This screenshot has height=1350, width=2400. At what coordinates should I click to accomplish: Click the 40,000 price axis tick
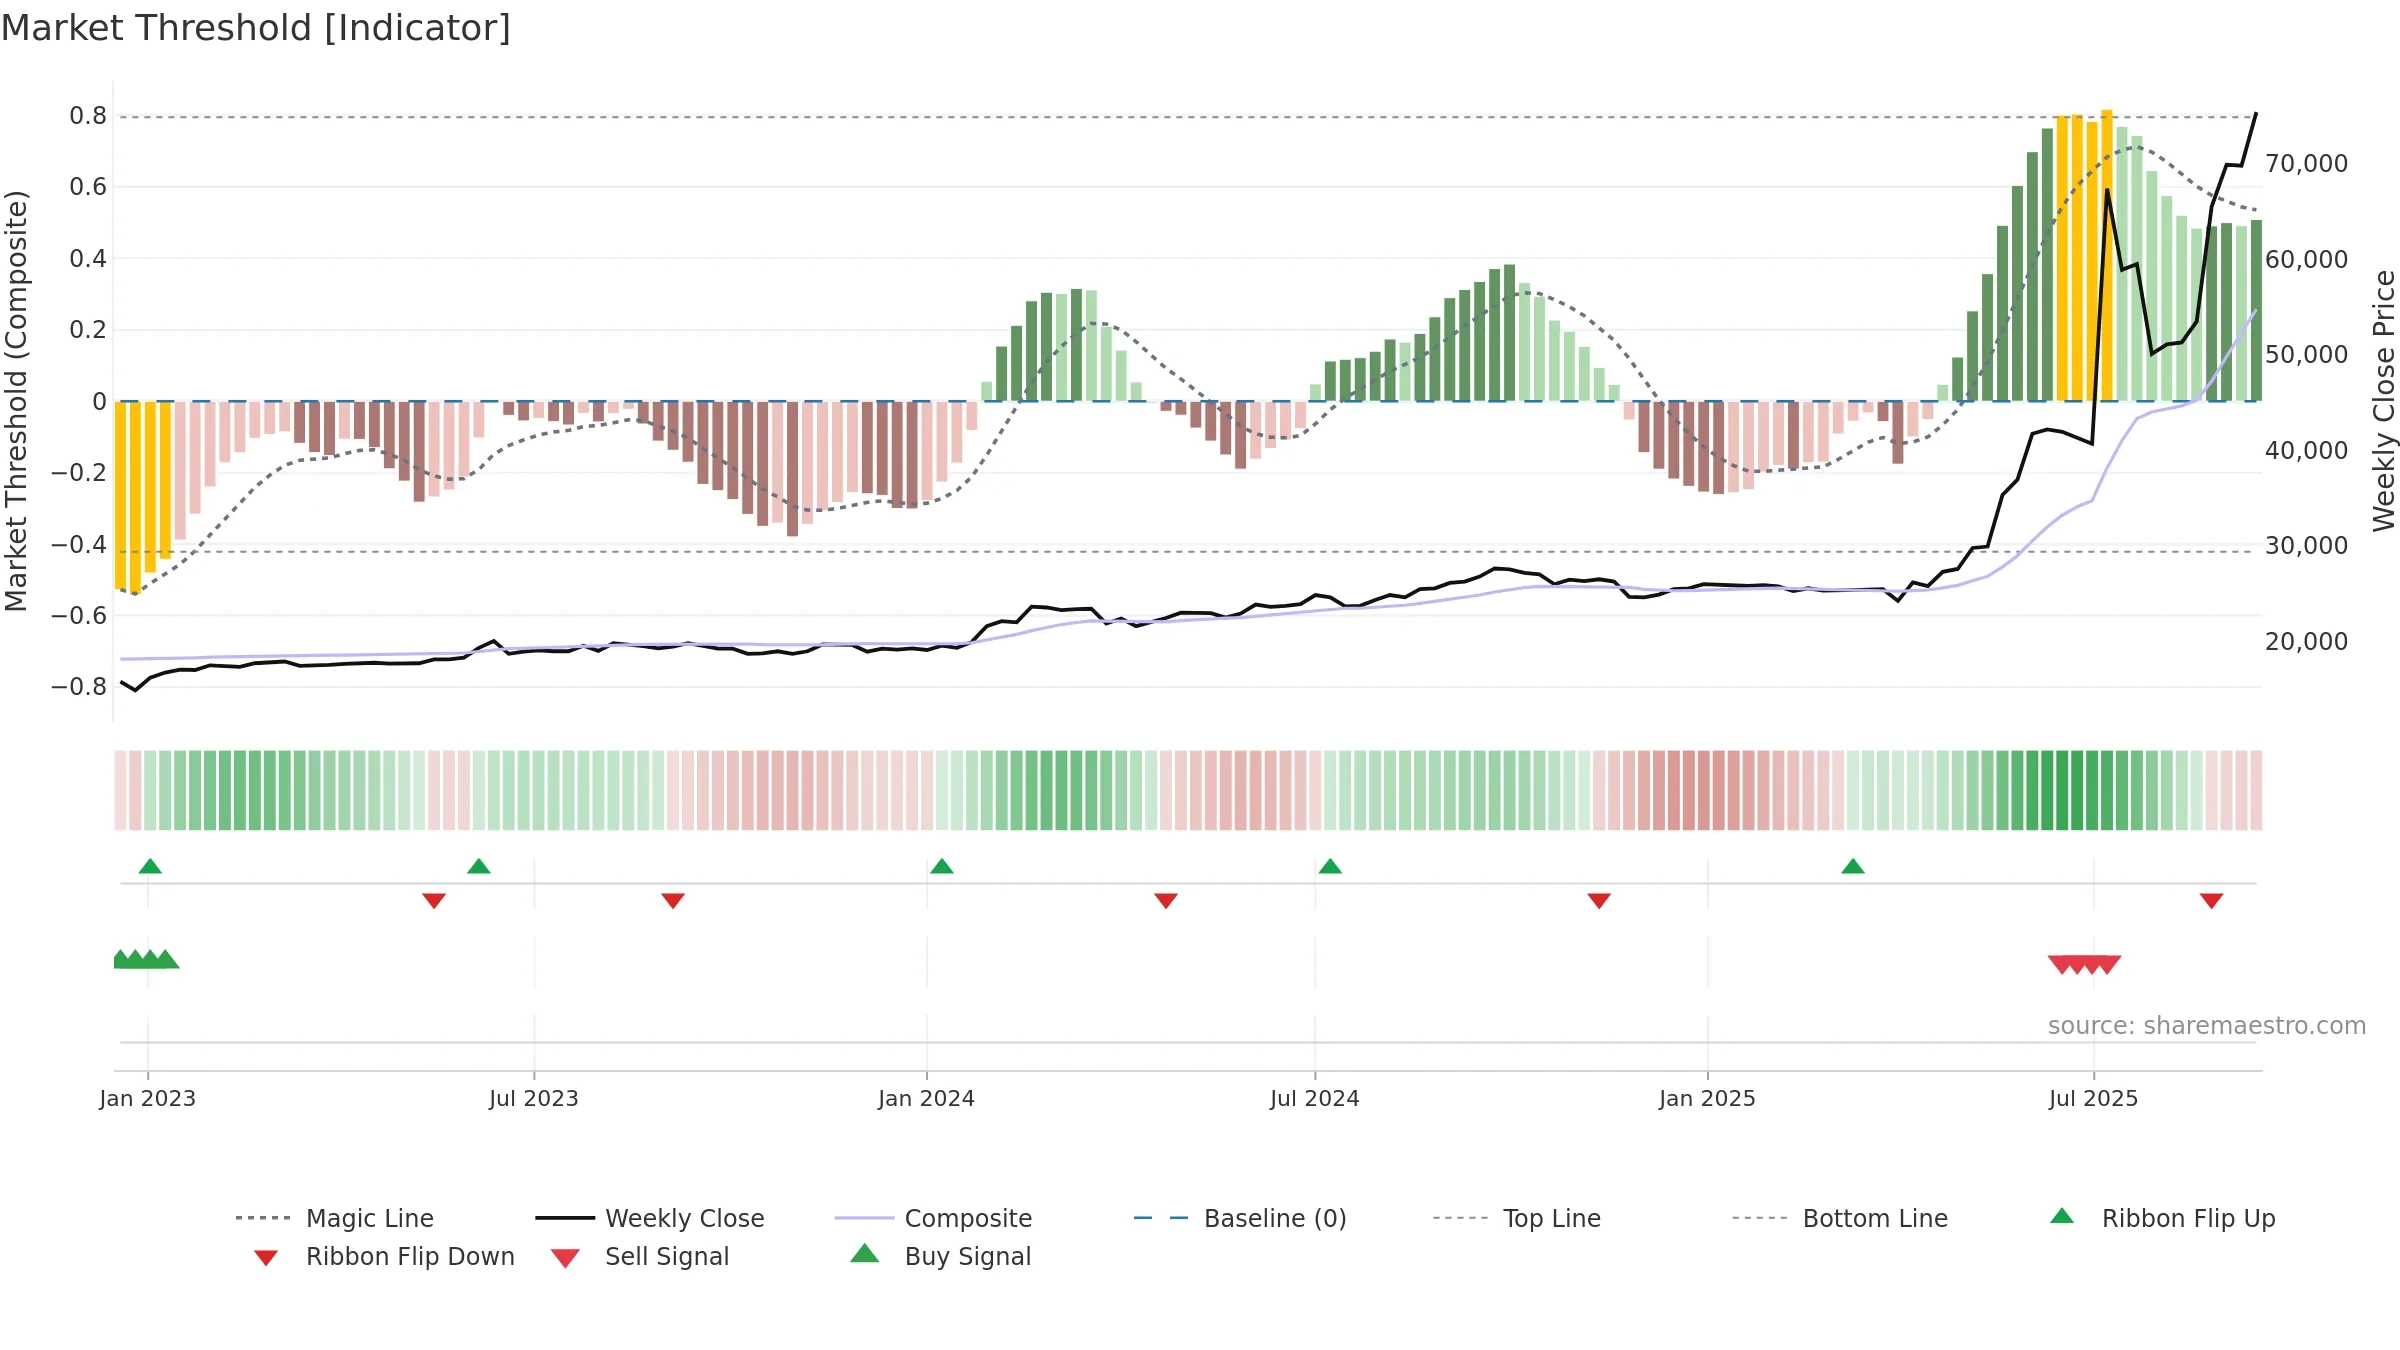click(x=2307, y=451)
